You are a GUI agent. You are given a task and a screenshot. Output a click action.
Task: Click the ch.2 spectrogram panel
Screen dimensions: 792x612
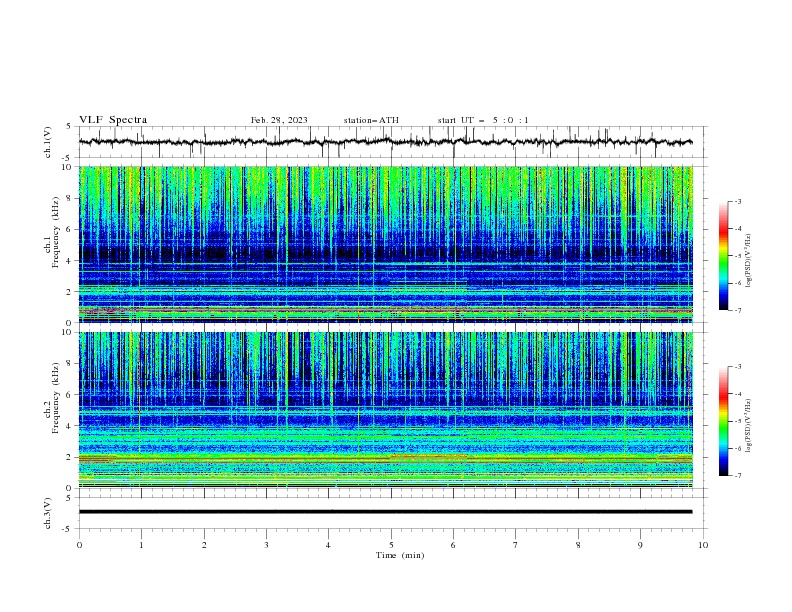click(386, 410)
